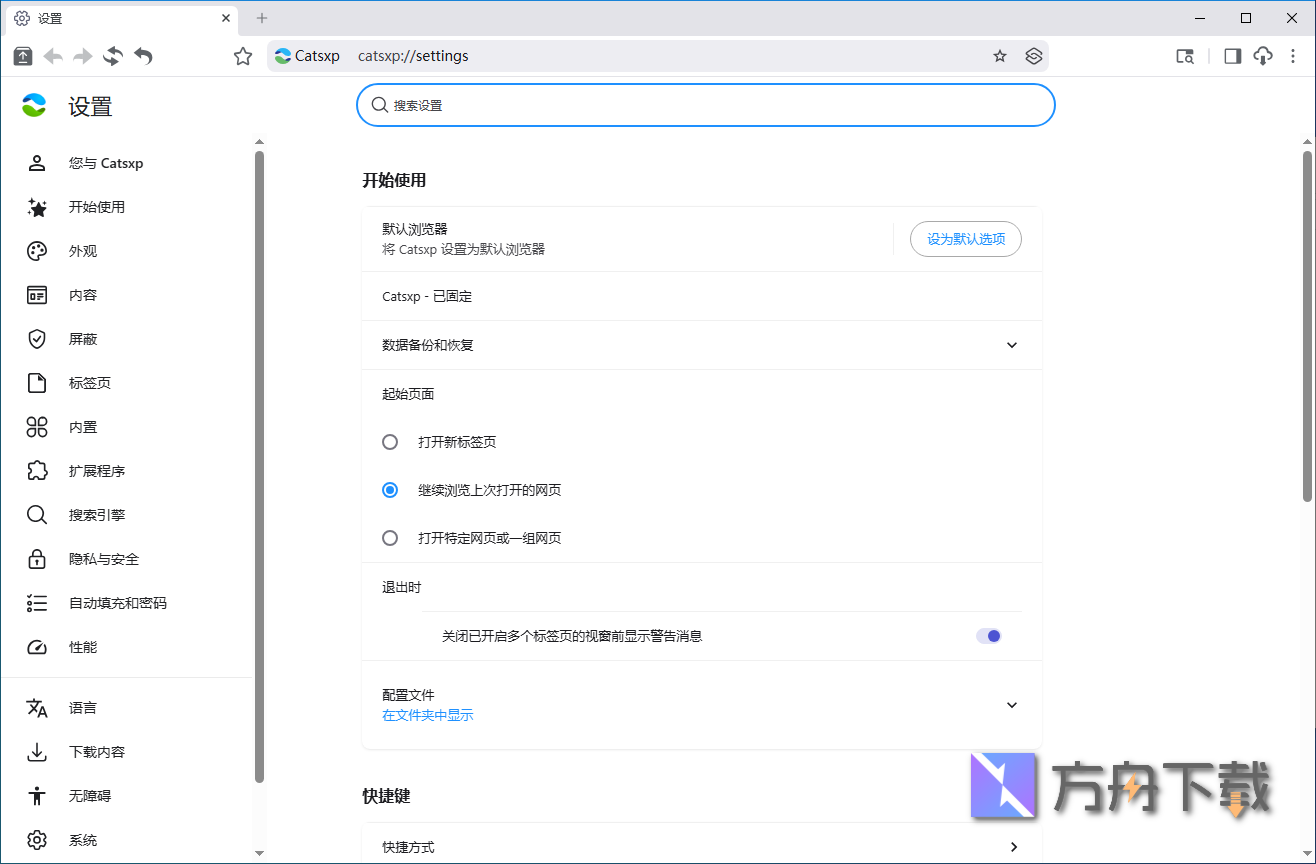The height and width of the screenshot is (864, 1316).
Task: Open the 外观 (Appearance) settings section
Action: (82, 251)
